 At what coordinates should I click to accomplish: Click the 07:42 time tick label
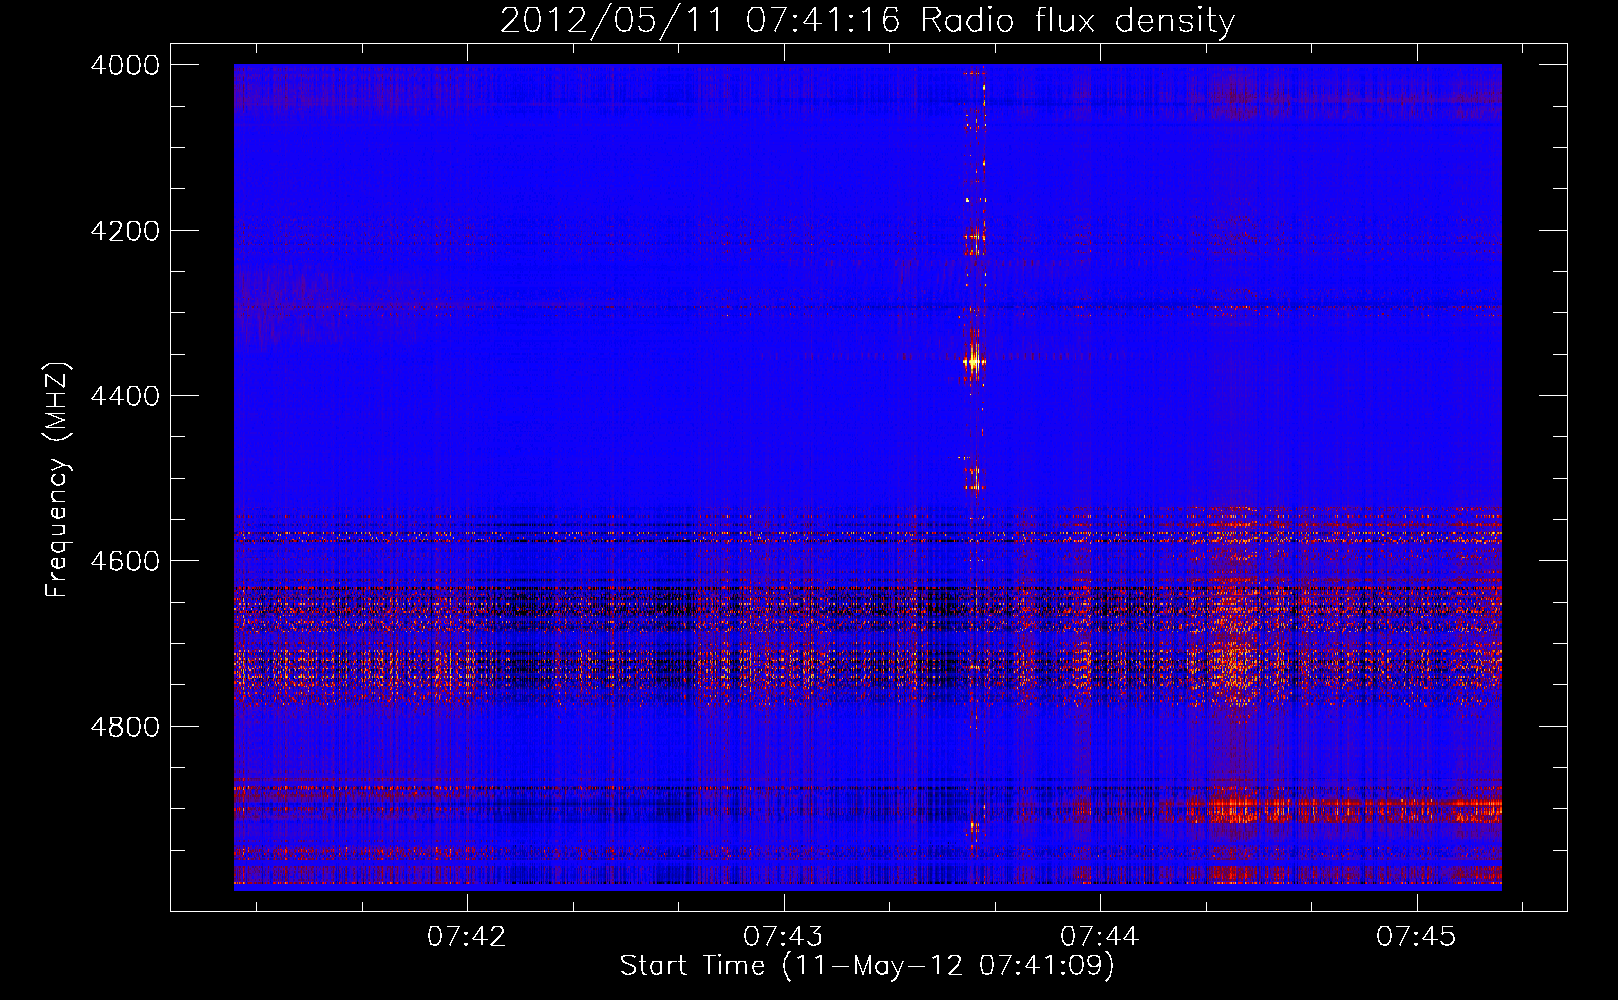click(x=467, y=937)
